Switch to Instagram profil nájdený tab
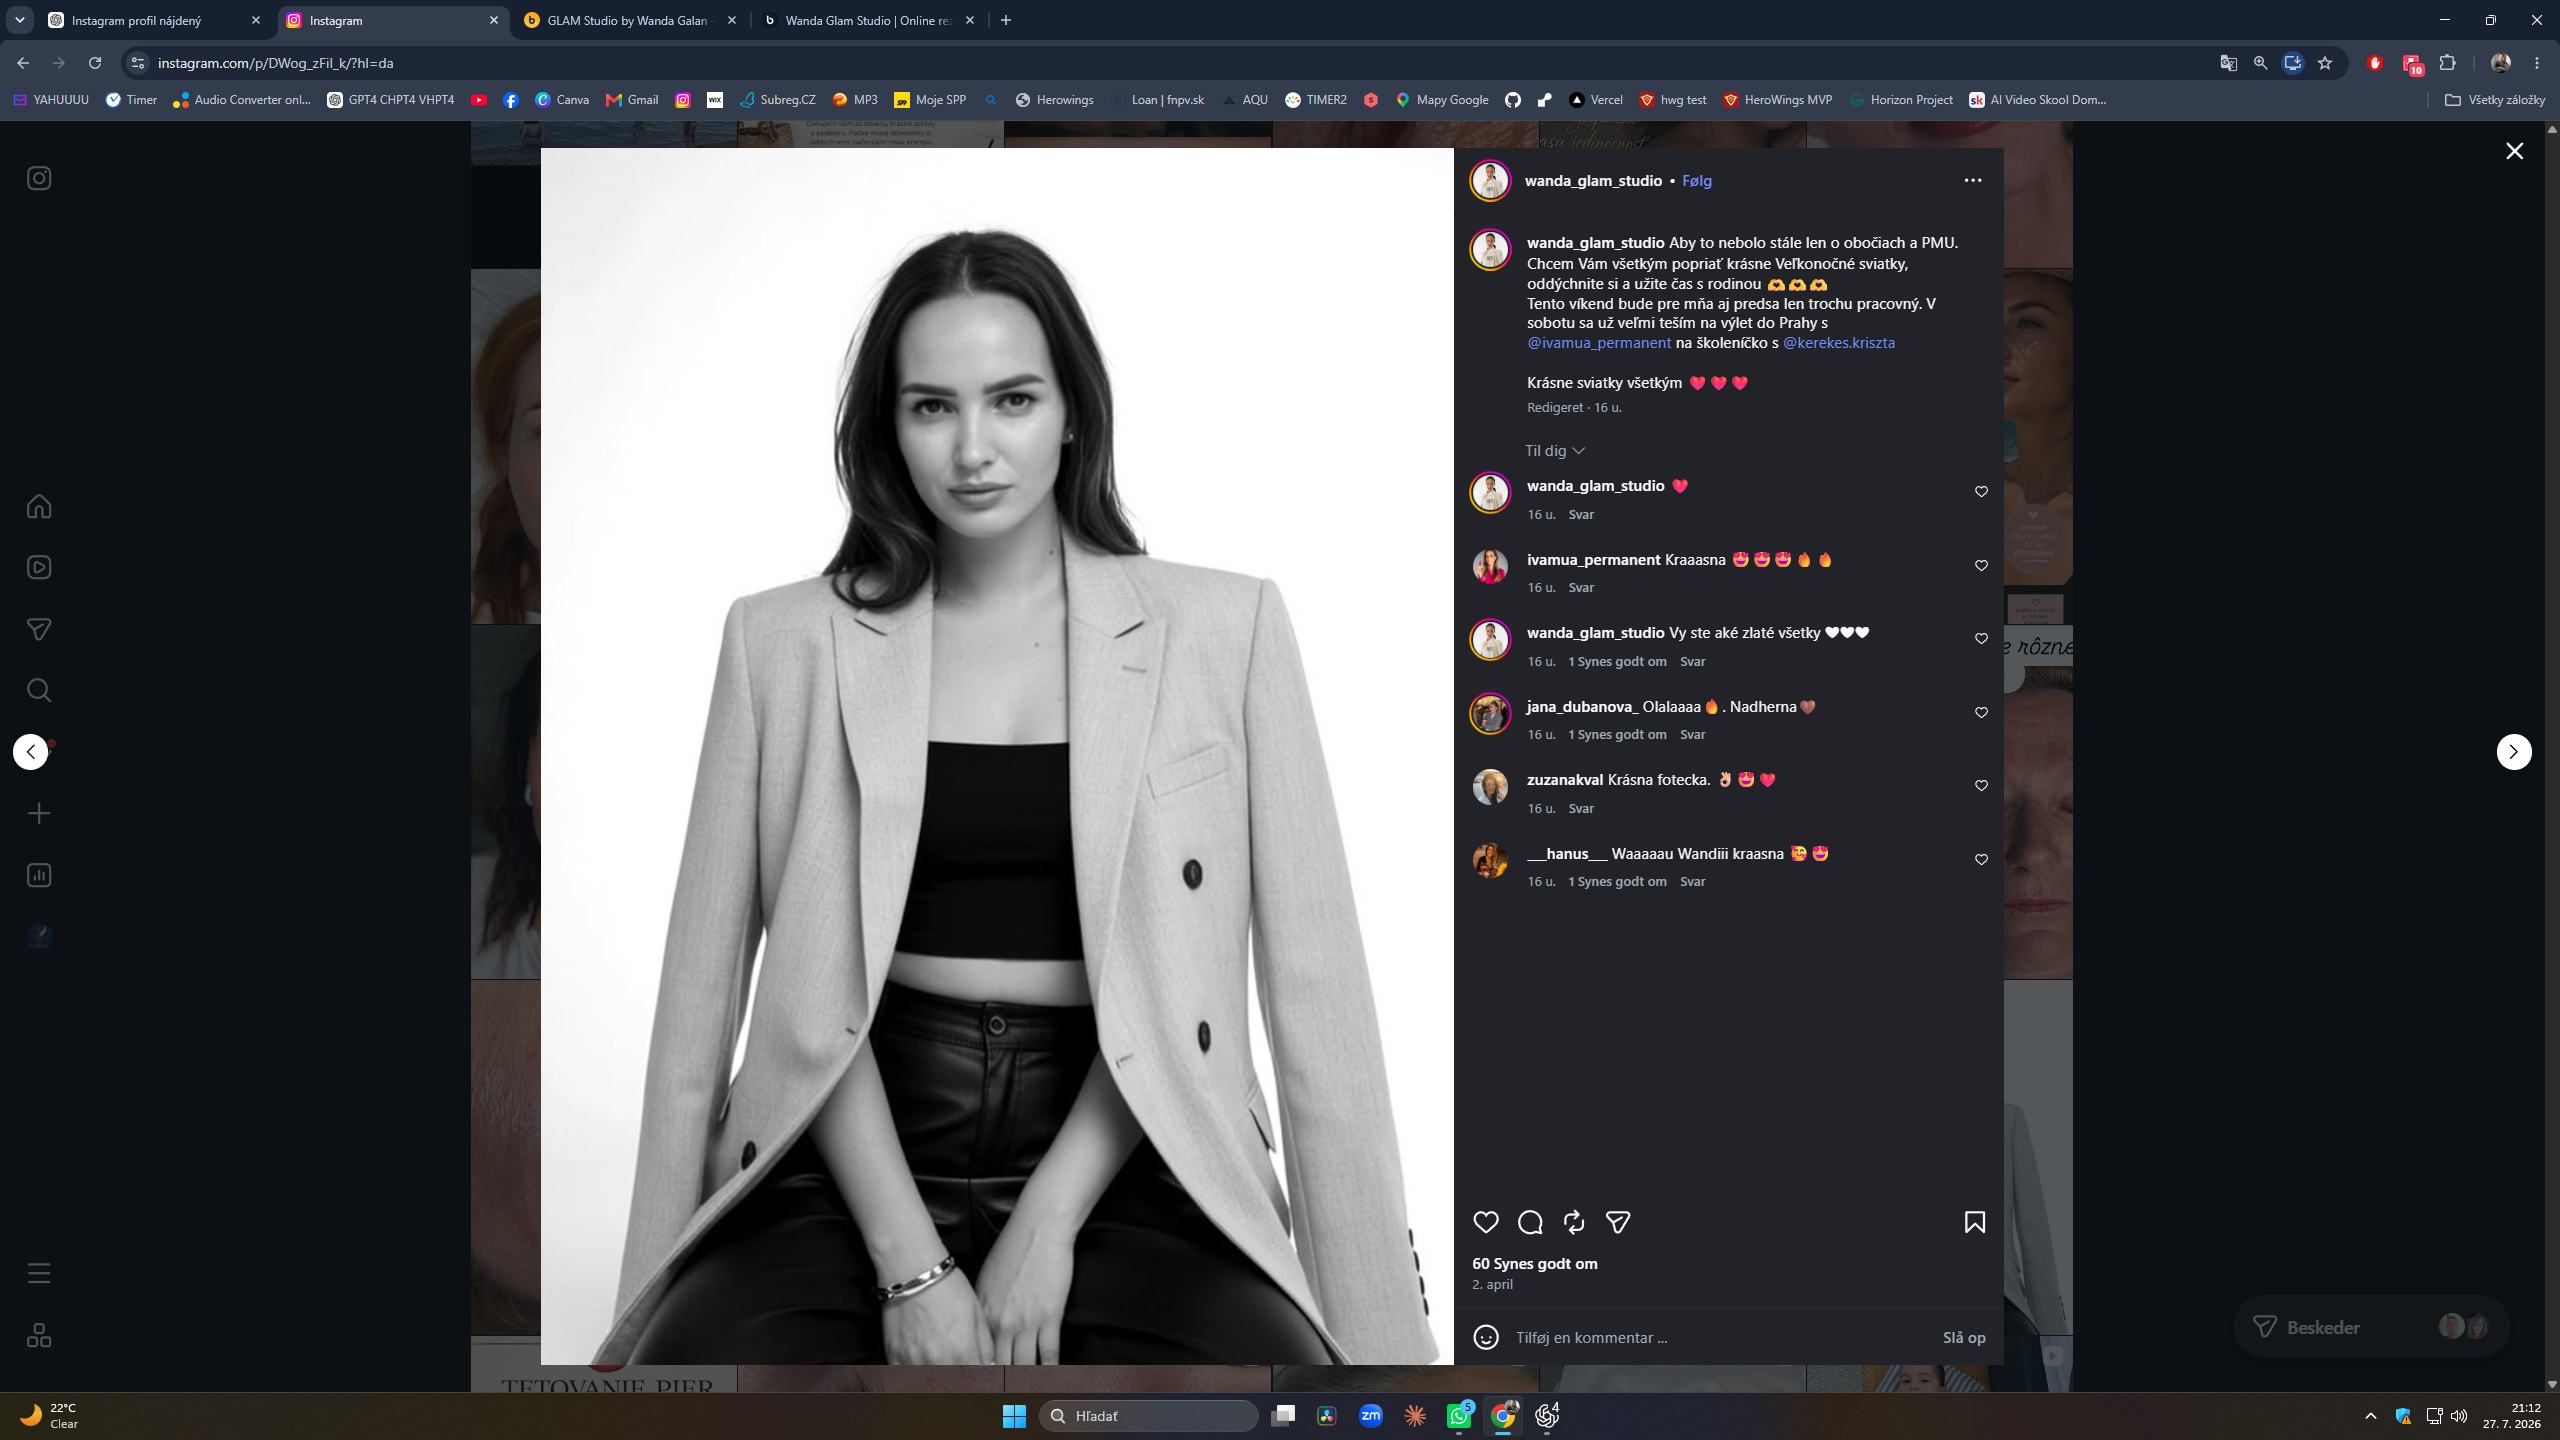The height and width of the screenshot is (1440, 2560). pyautogui.click(x=155, y=20)
